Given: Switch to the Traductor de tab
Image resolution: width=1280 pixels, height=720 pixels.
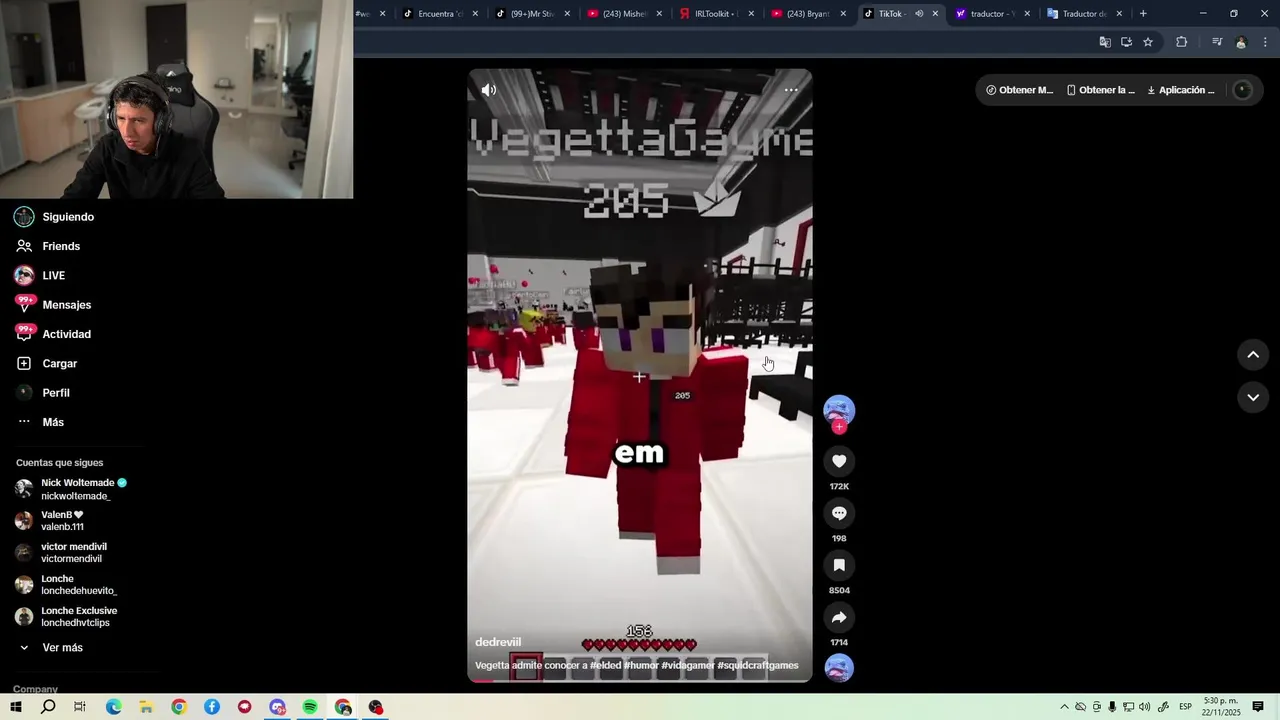Looking at the screenshot, I should 1083,14.
